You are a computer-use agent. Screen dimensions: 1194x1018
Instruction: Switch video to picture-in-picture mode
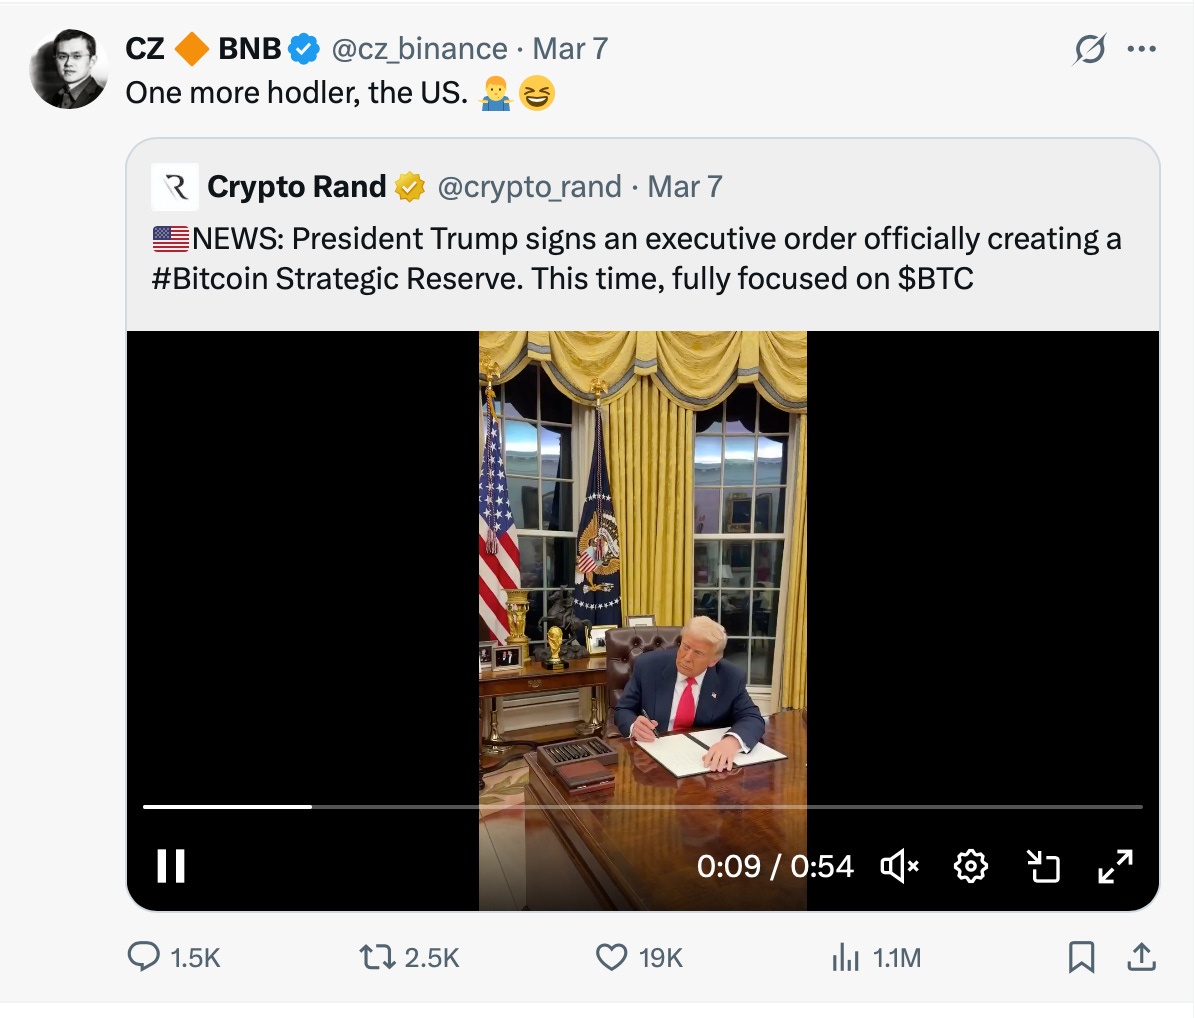[x=1043, y=867]
